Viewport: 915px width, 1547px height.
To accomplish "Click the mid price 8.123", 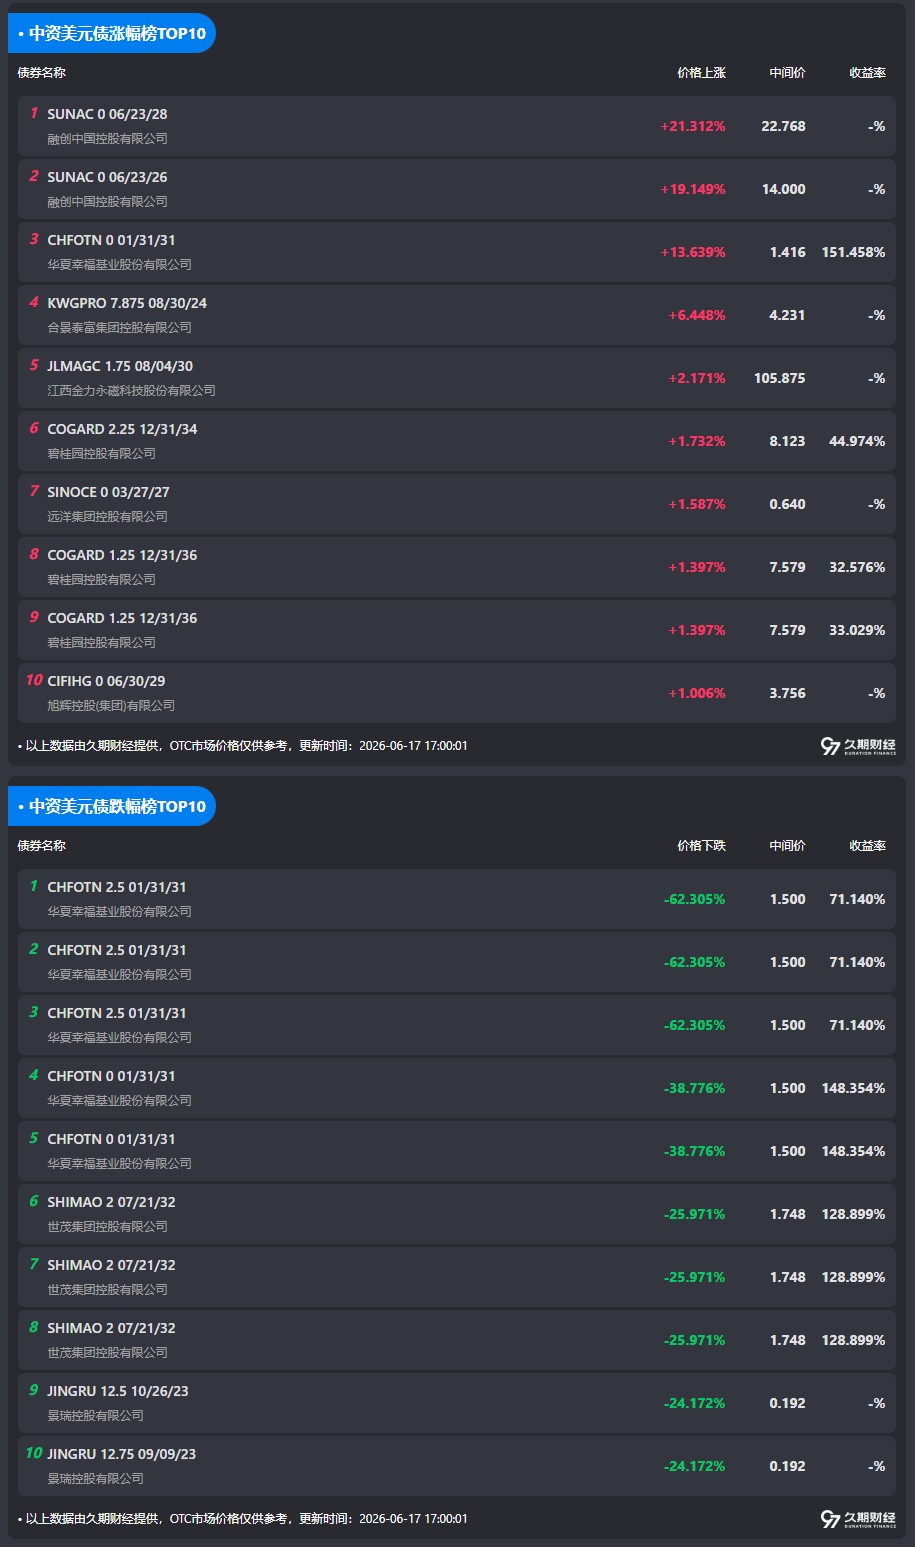I will pyautogui.click(x=787, y=441).
